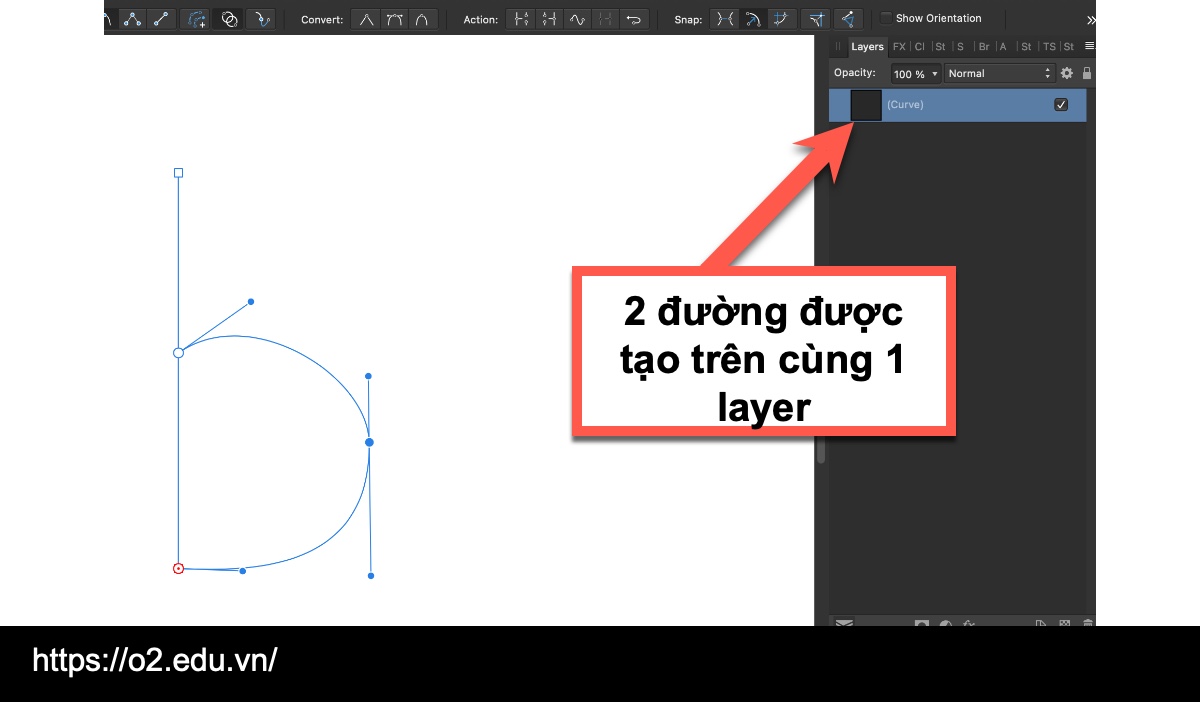Select the filled blue node on the curve's right side
Viewport: 1200px width, 702px height.
coord(369,442)
